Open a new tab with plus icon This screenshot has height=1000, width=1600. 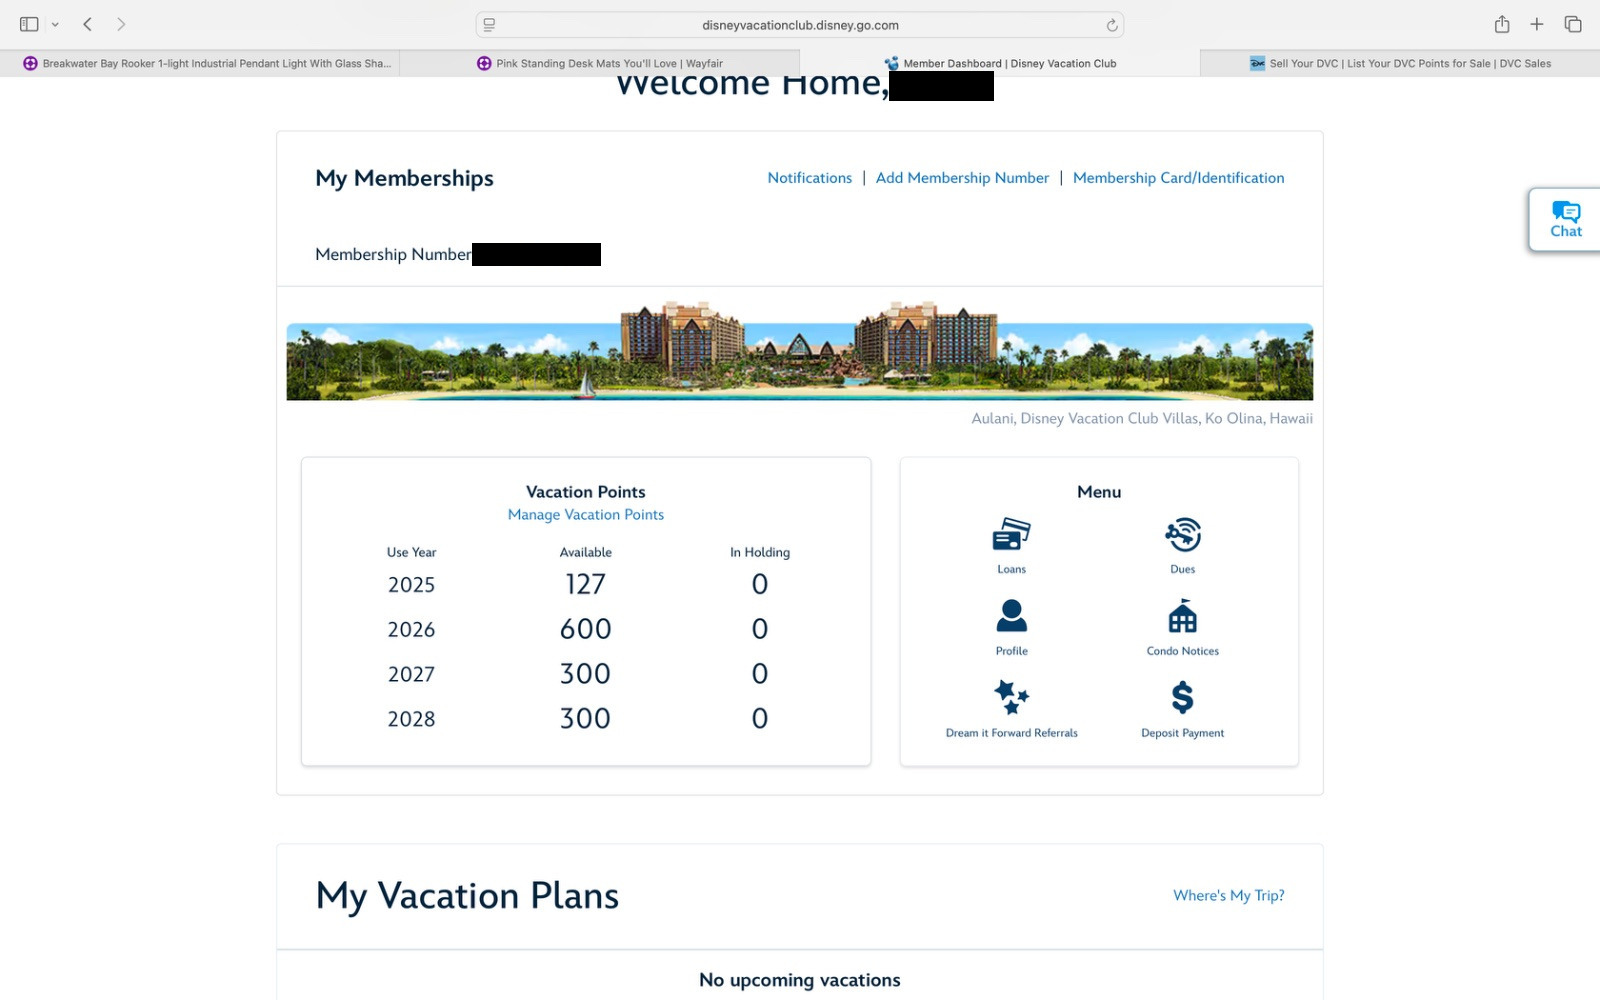point(1537,24)
